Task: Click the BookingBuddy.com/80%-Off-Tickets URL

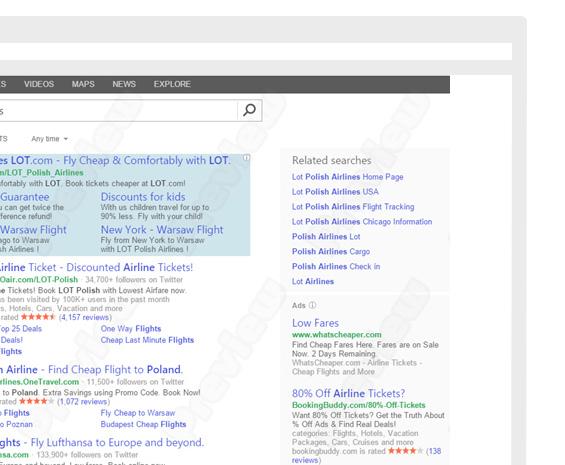Action: [x=359, y=405]
